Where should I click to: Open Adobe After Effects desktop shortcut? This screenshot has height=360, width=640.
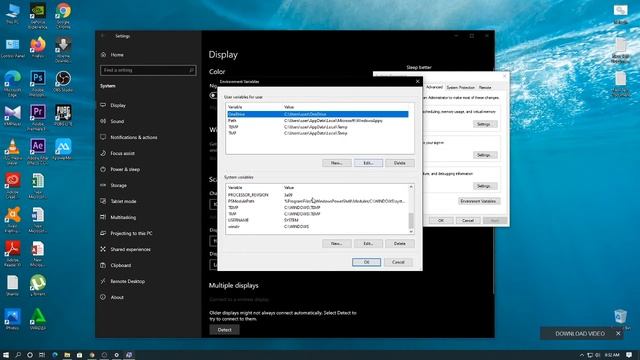pos(38,152)
